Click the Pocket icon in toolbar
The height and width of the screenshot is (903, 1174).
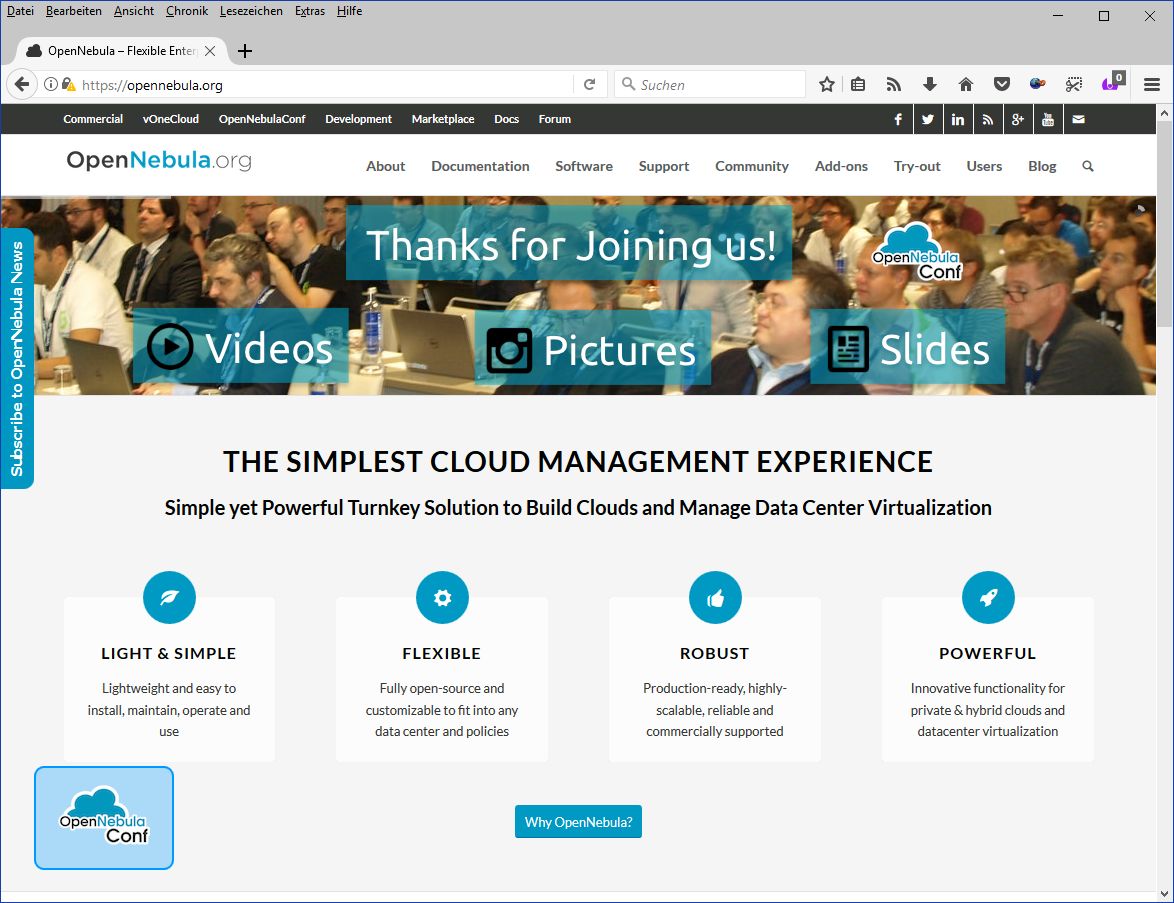point(1002,85)
